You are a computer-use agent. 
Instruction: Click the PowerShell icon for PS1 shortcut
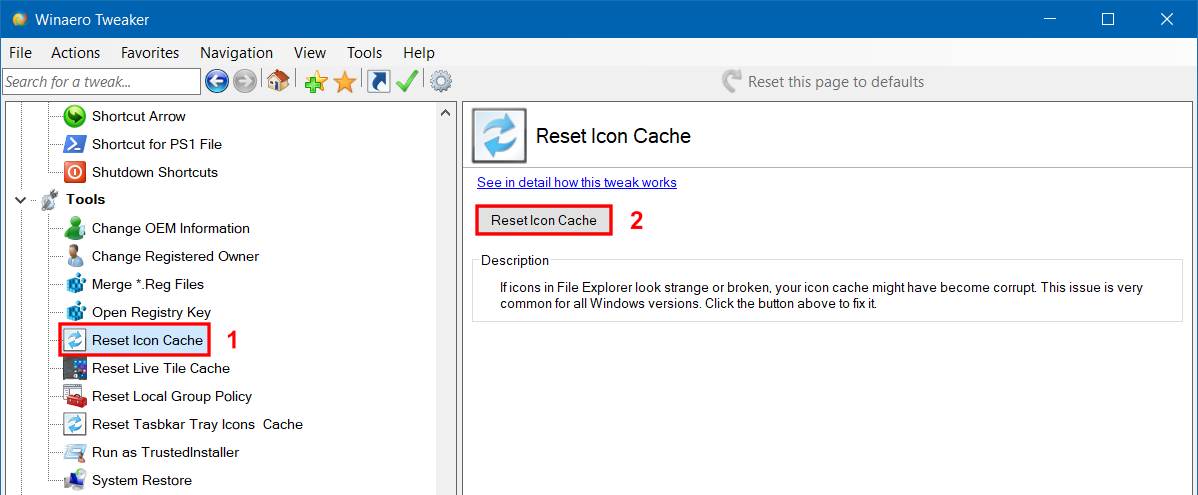(75, 144)
